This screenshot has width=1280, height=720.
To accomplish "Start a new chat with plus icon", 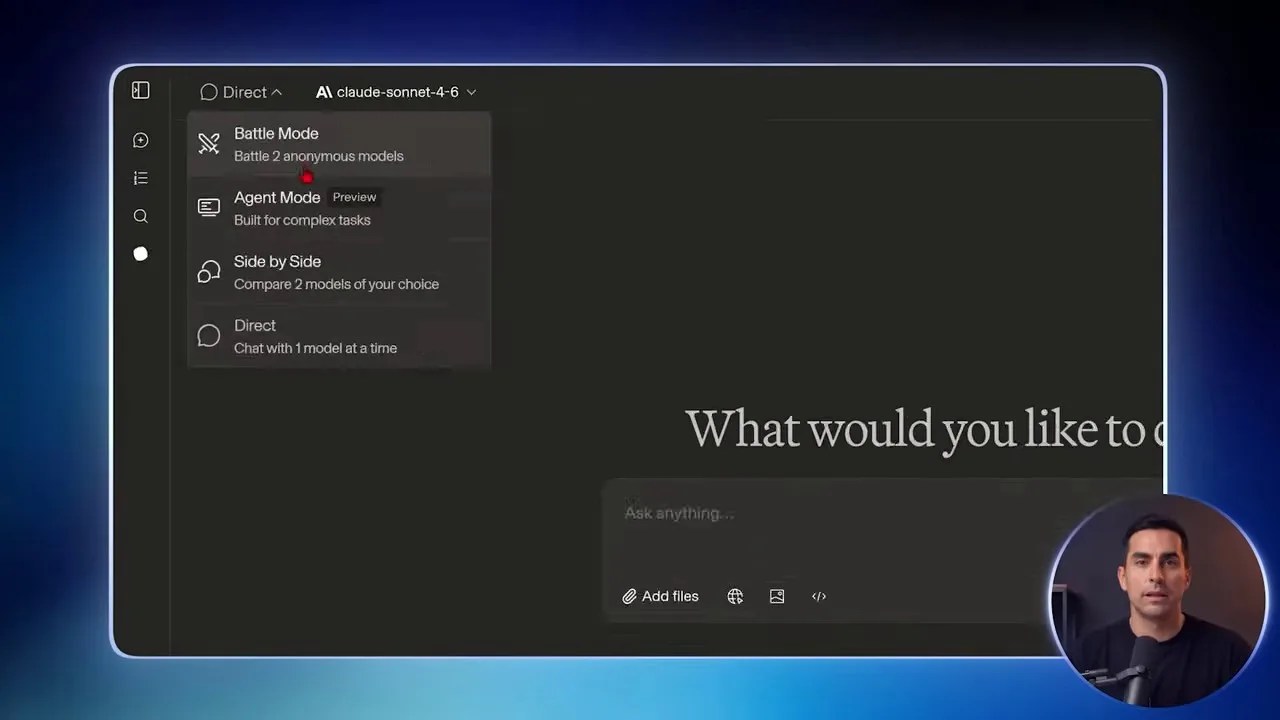I will click(x=141, y=140).
